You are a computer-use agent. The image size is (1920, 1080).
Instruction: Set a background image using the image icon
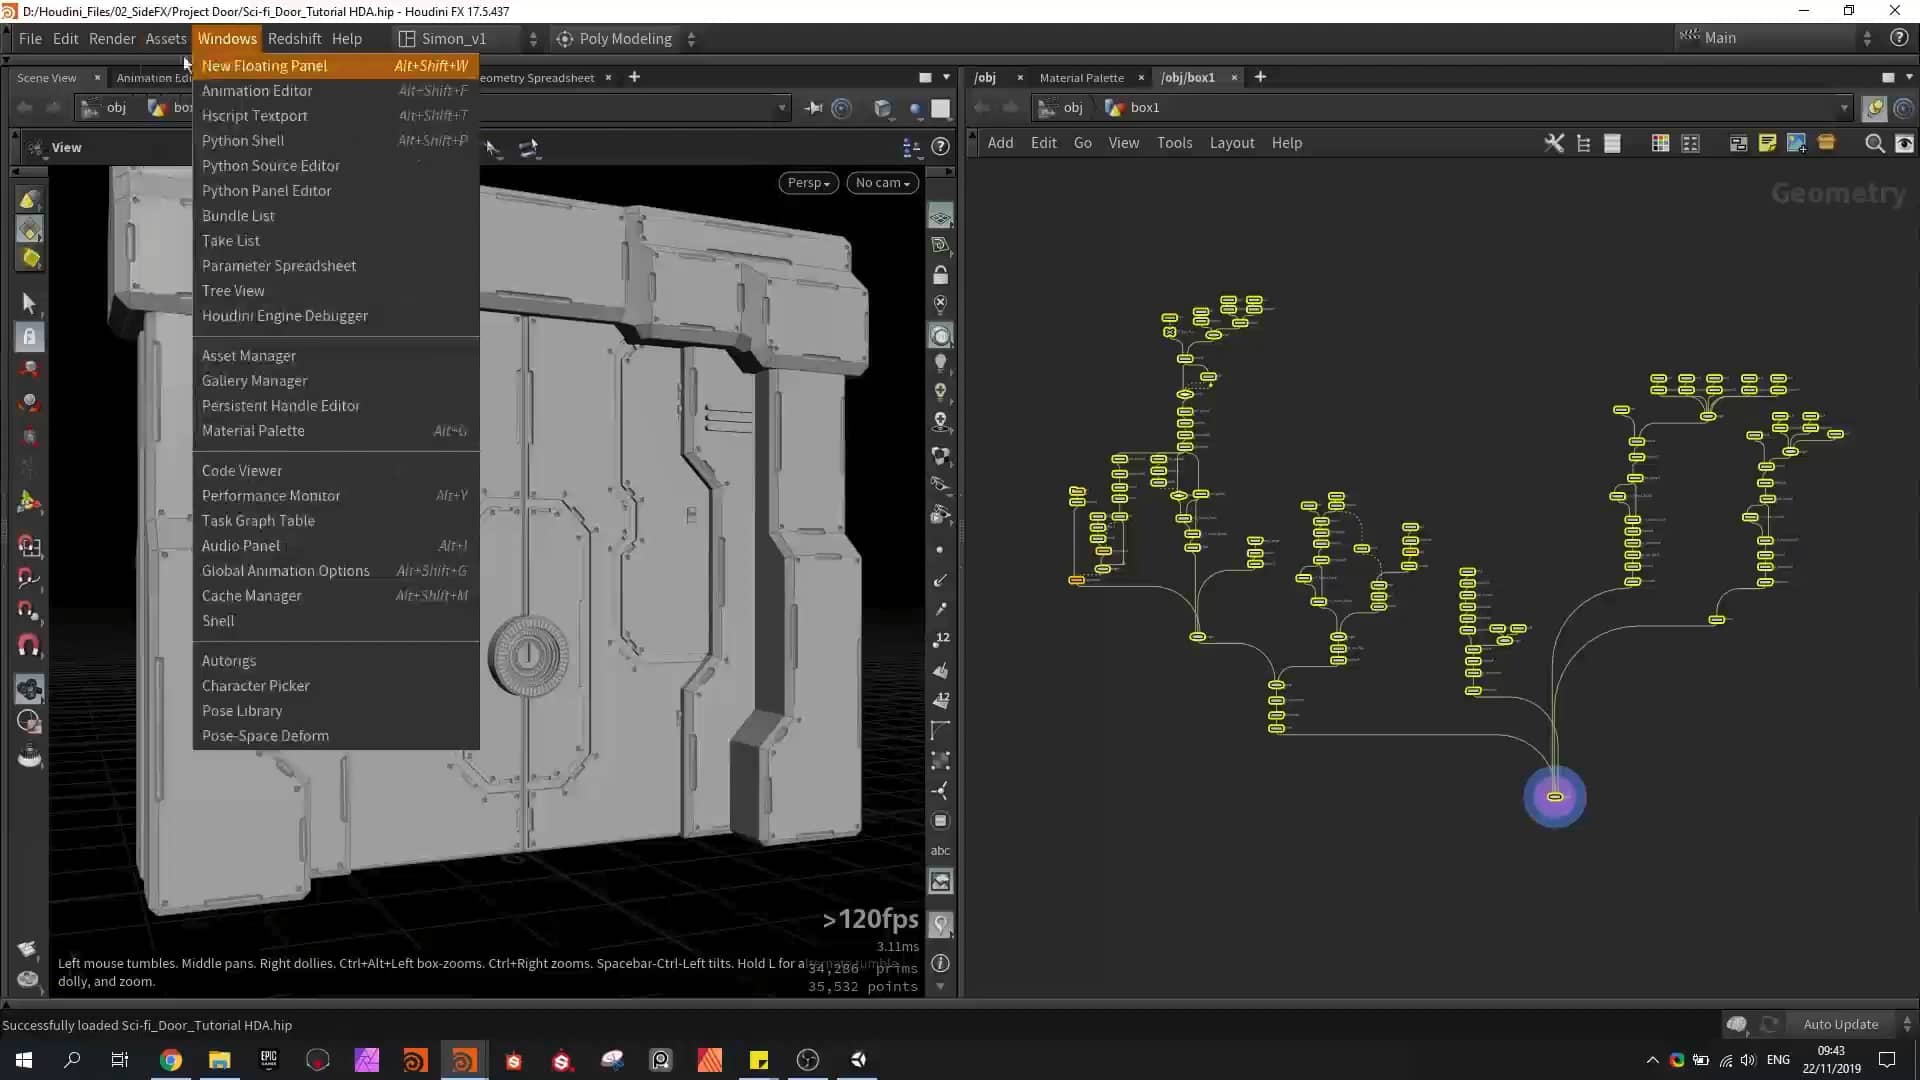pos(1798,143)
